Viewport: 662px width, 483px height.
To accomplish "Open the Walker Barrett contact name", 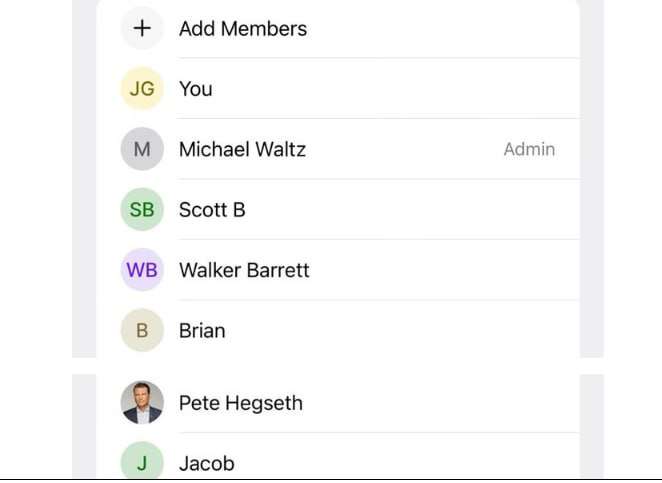I will click(244, 270).
